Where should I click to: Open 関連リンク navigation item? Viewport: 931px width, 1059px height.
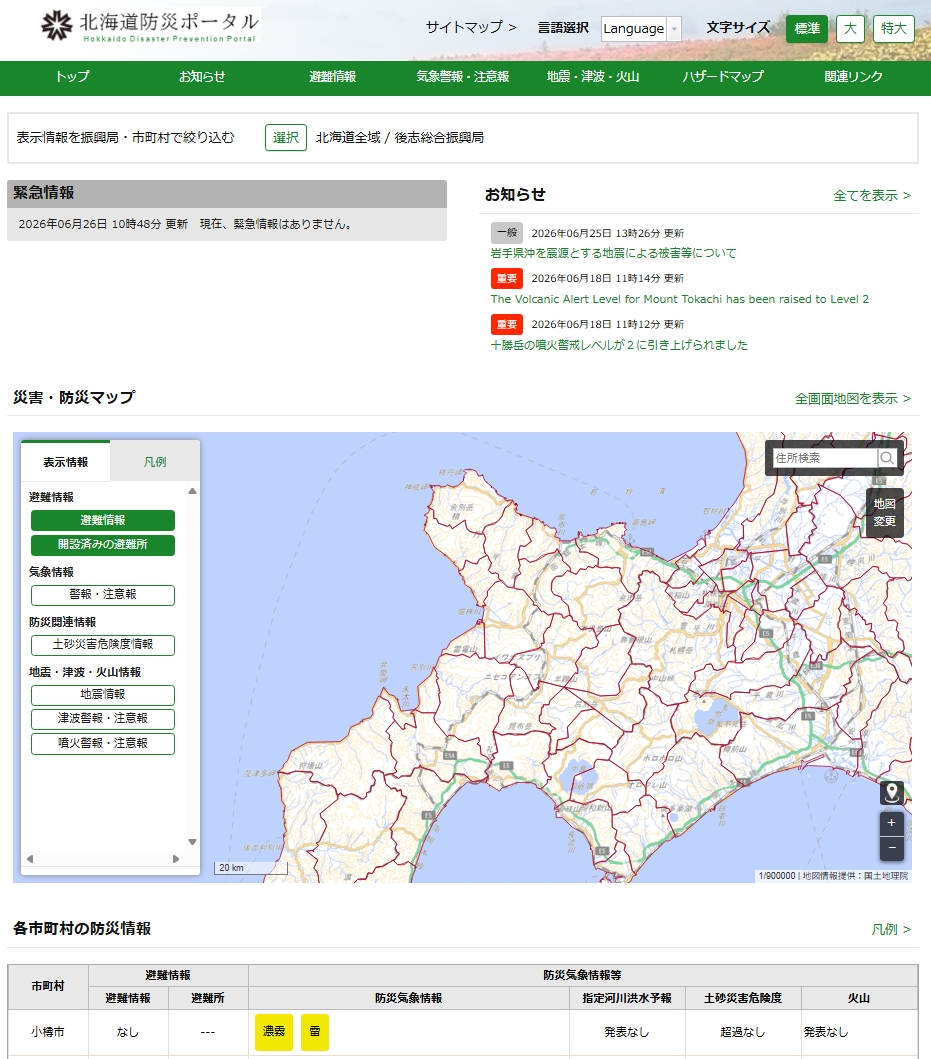853,77
